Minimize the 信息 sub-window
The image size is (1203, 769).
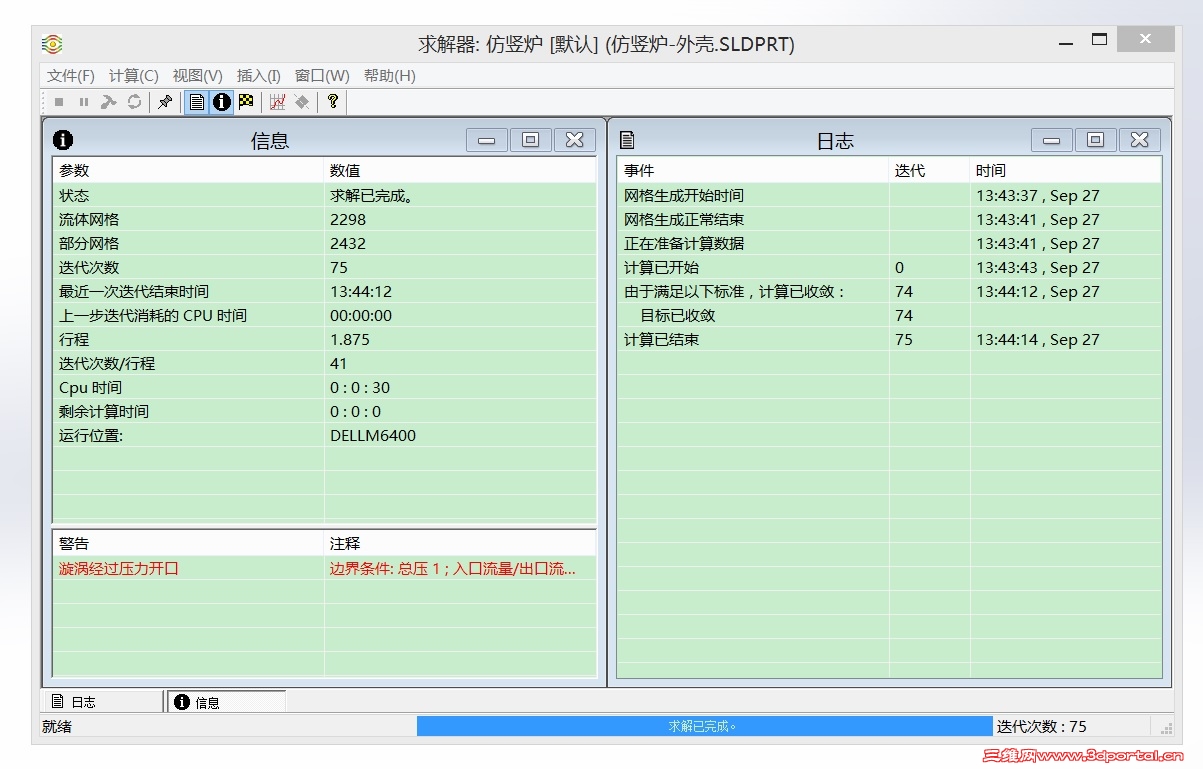tap(486, 140)
